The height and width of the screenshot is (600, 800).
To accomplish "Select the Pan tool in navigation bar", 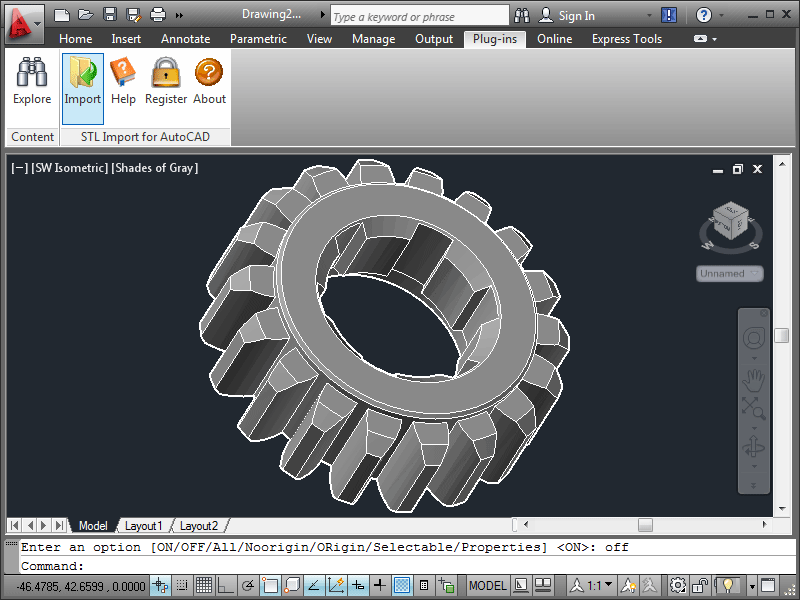I will (753, 380).
